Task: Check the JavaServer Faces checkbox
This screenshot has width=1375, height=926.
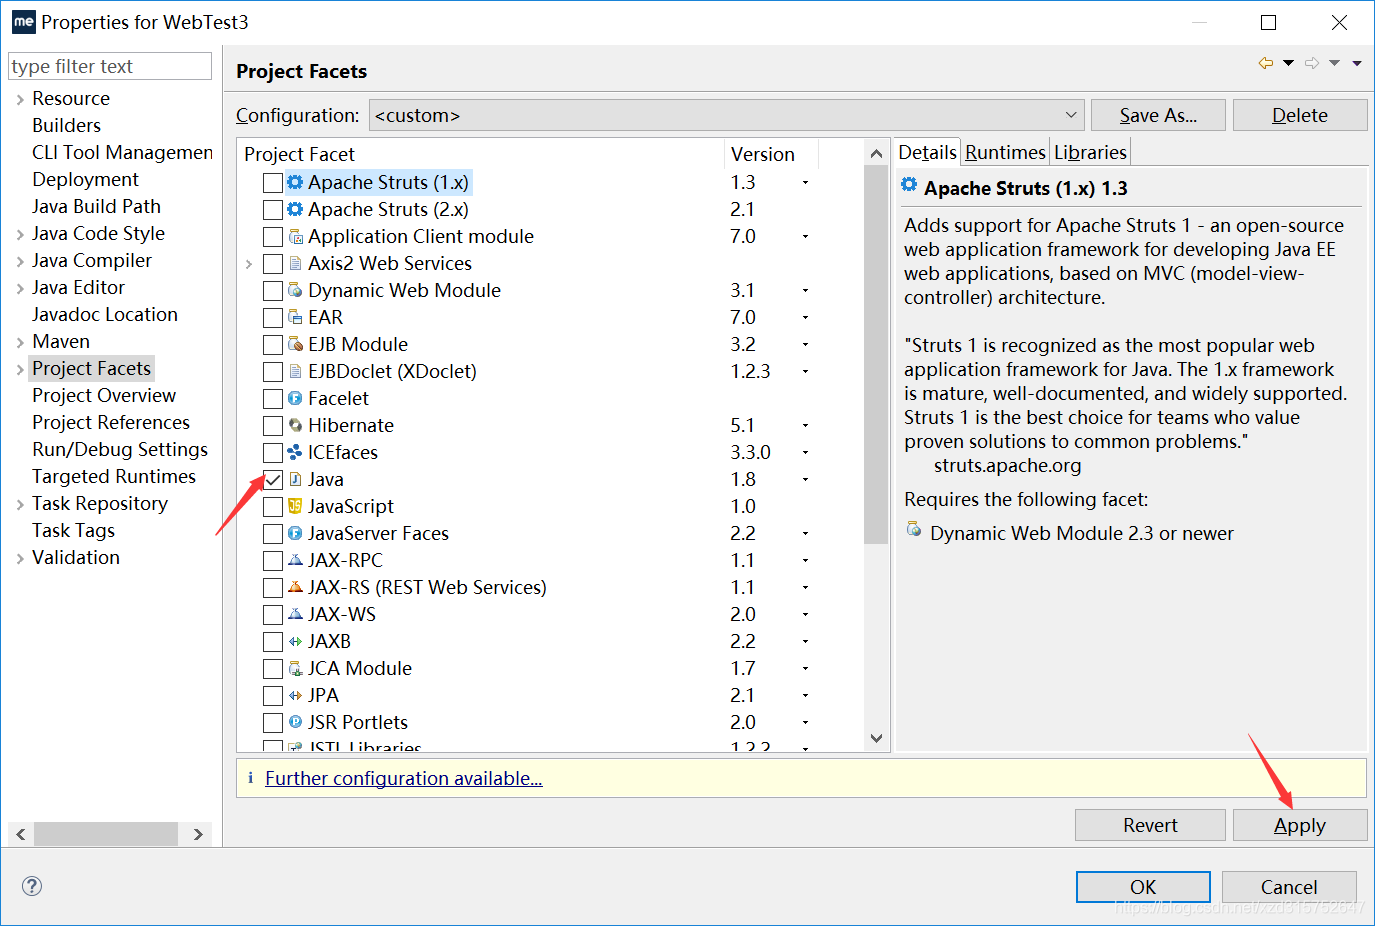Action: point(272,534)
